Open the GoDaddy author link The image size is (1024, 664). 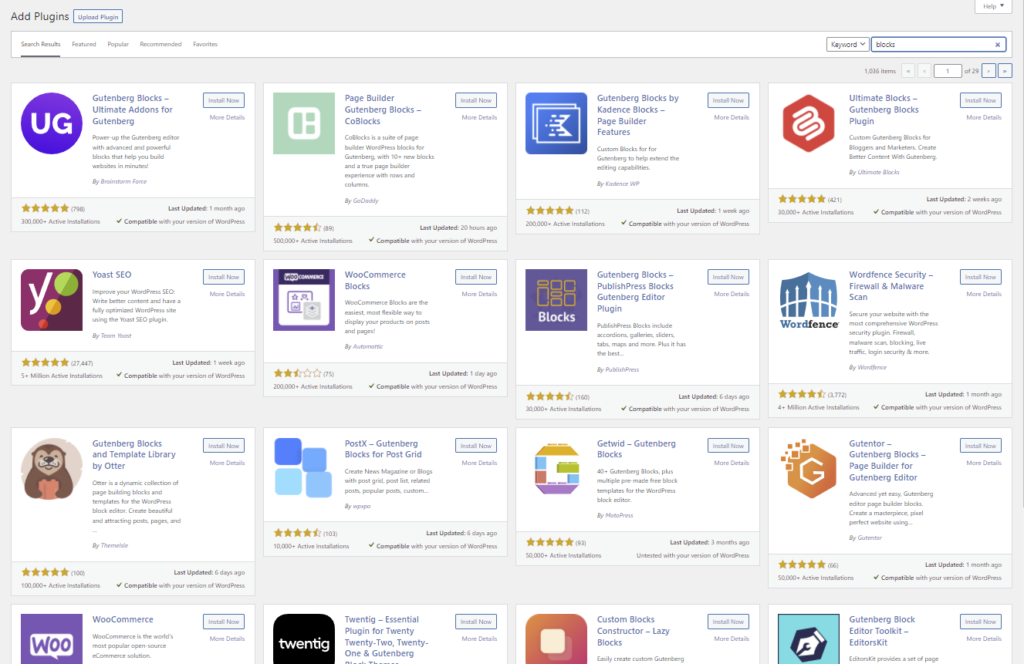pyautogui.click(x=366, y=200)
